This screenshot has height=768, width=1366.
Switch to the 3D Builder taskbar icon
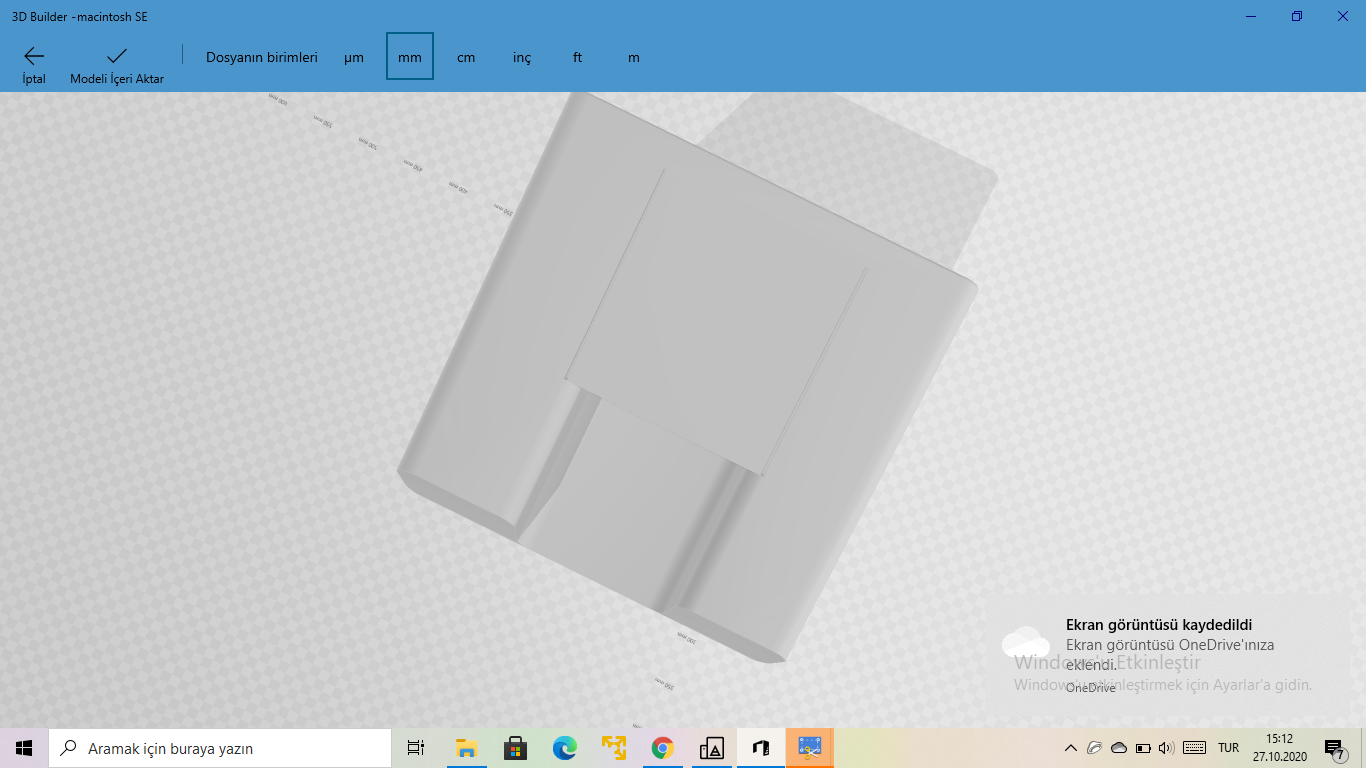coord(760,748)
